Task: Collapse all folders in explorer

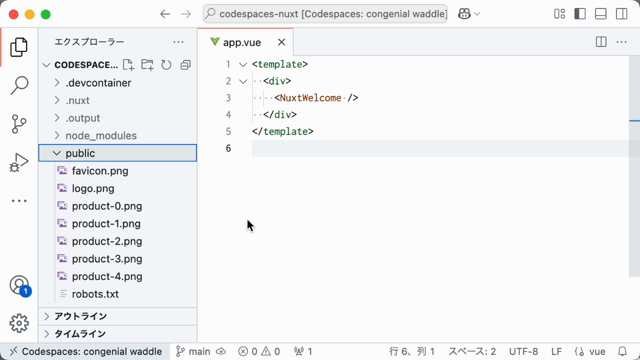Action: (185, 65)
